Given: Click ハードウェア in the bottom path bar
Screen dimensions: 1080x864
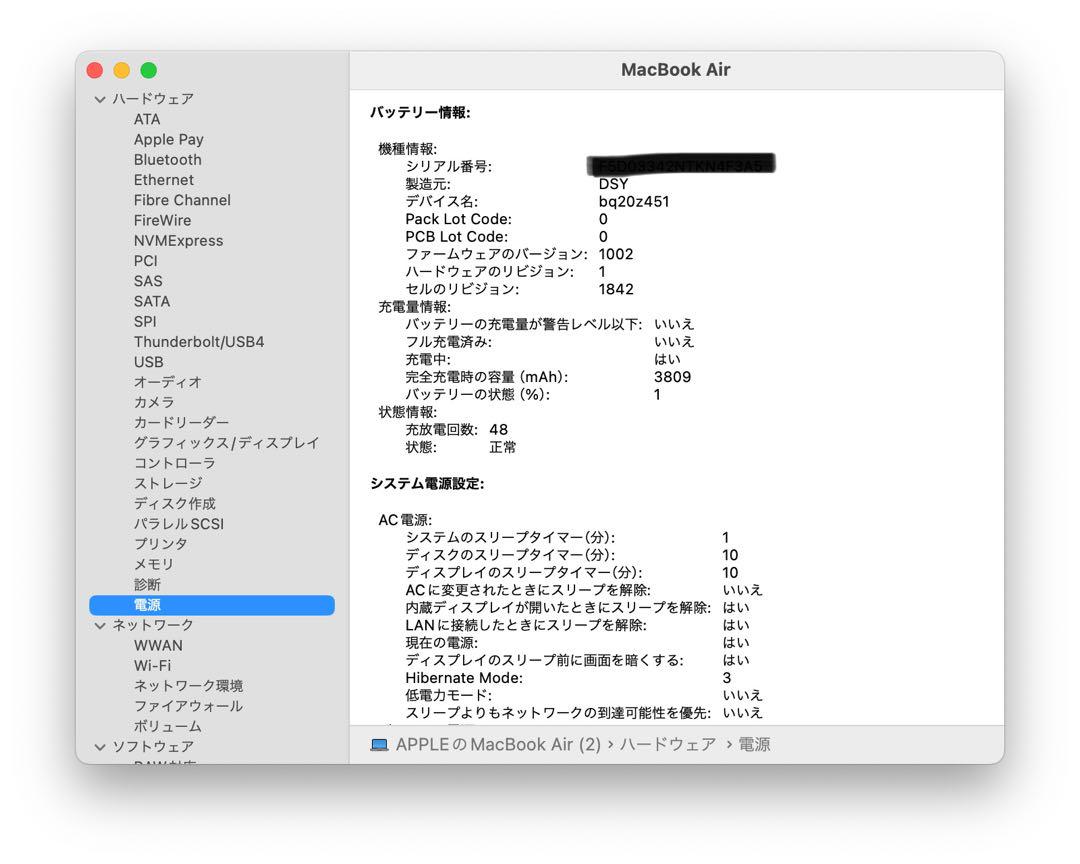Looking at the screenshot, I should click(668, 745).
